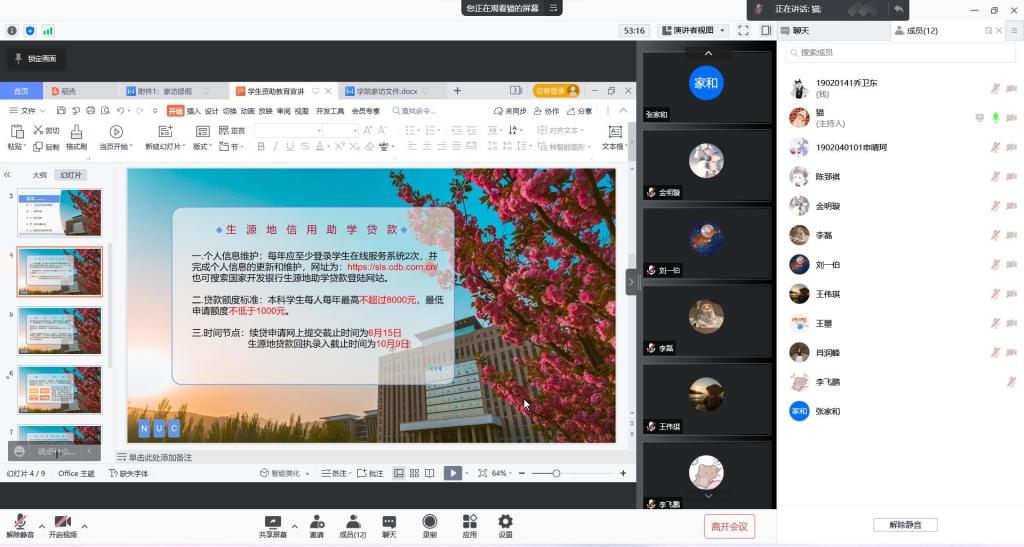
Task: Click the 分享 share button in WPS
Action: 579,111
